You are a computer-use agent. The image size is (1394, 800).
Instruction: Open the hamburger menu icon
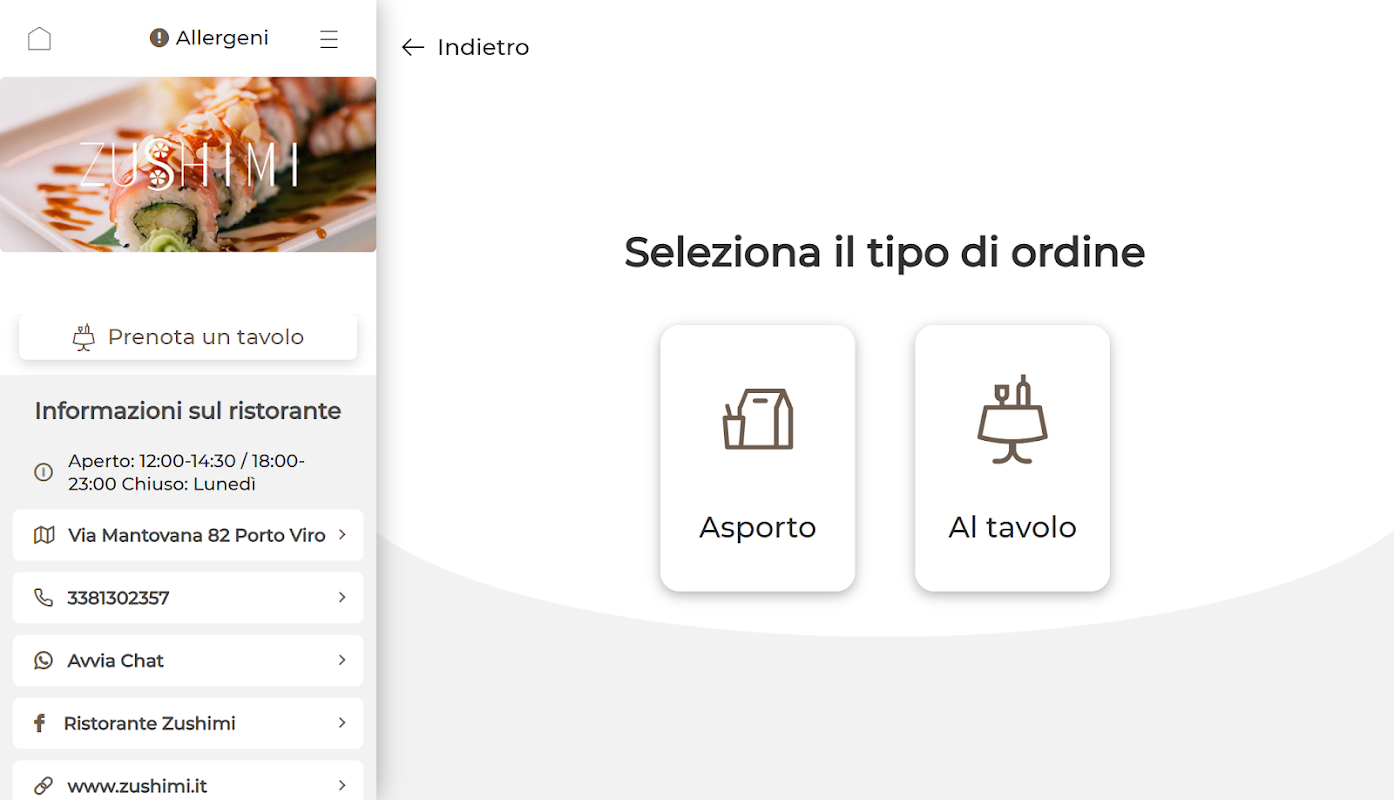tap(329, 39)
